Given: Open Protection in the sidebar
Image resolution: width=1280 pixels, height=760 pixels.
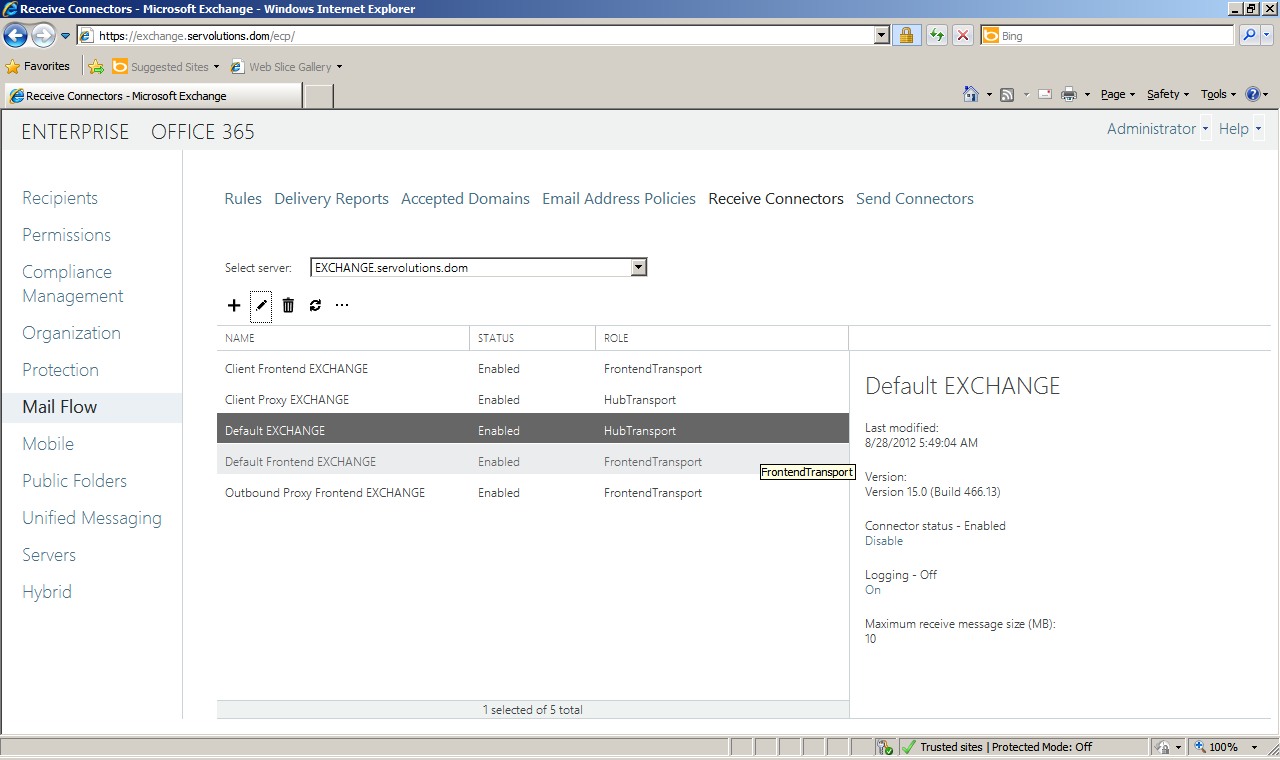Looking at the screenshot, I should point(60,370).
